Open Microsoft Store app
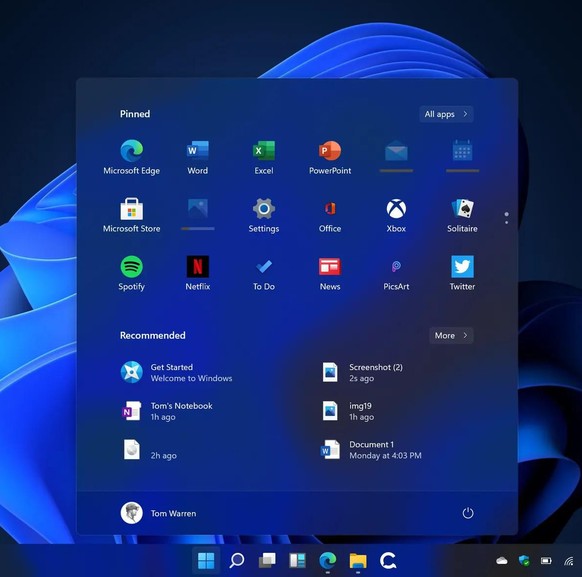Image resolution: width=582 pixels, height=577 pixels. 131,215
